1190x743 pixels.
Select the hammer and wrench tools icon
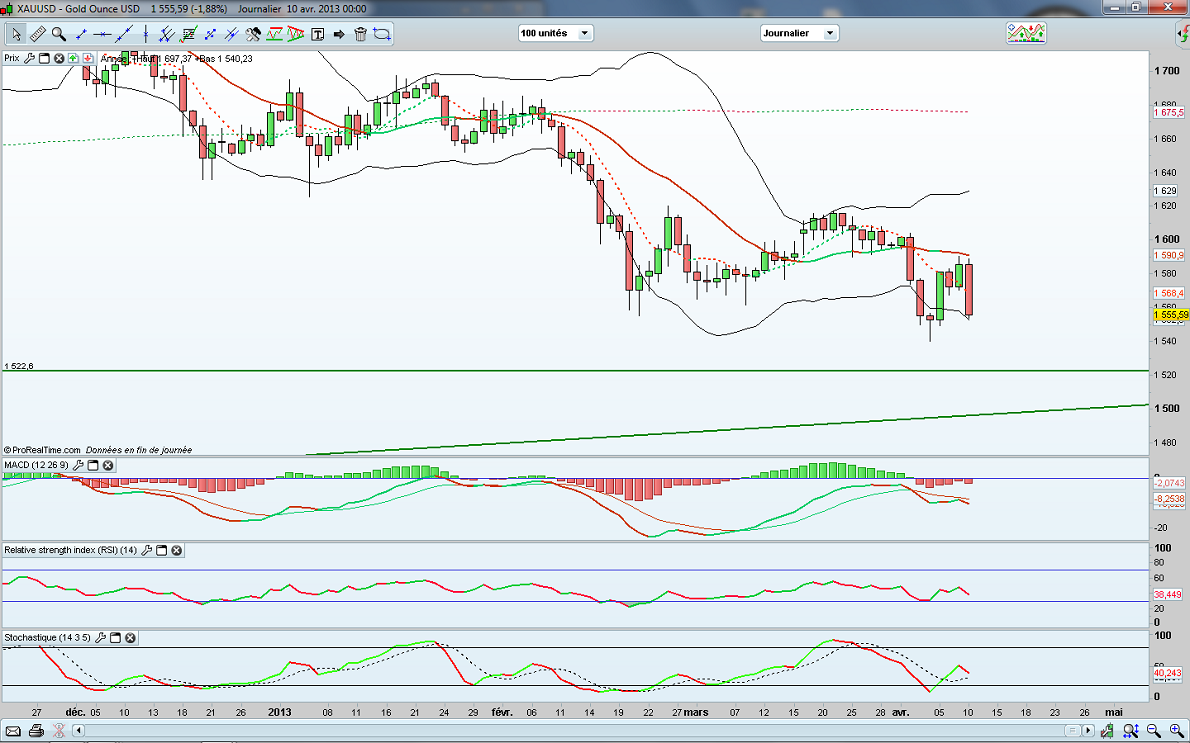(253, 34)
